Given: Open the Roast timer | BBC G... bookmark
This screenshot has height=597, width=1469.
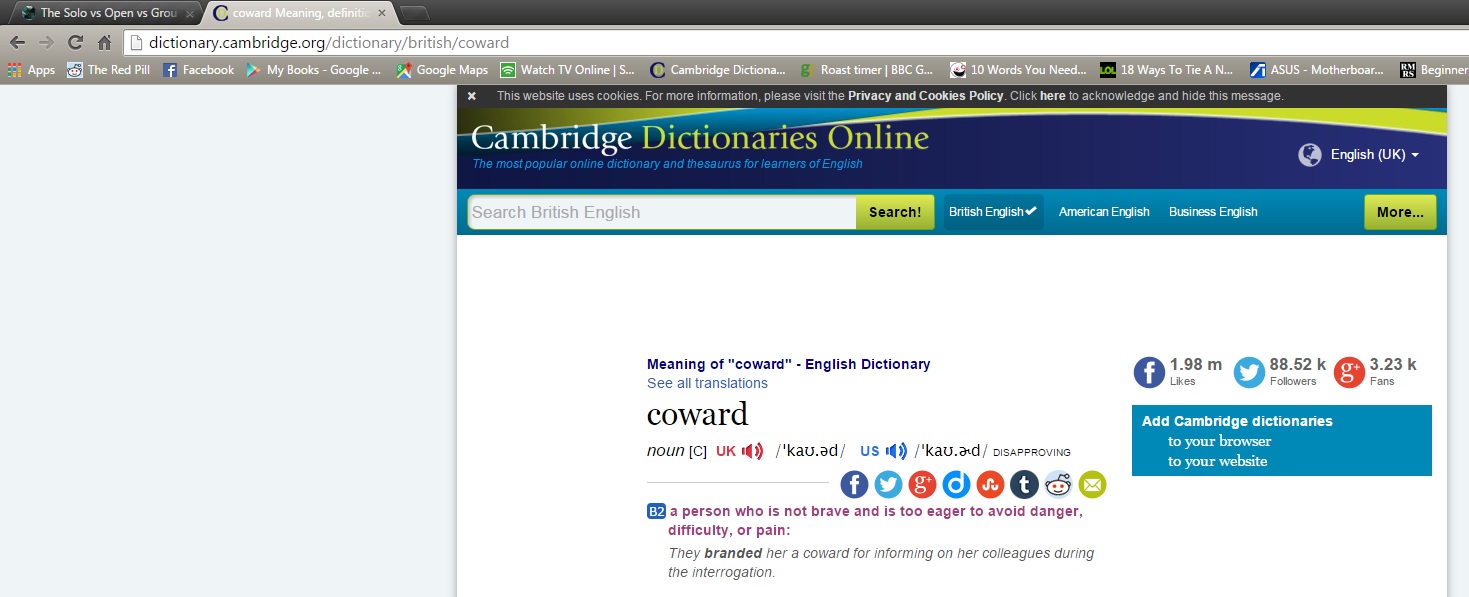Looking at the screenshot, I should point(867,70).
